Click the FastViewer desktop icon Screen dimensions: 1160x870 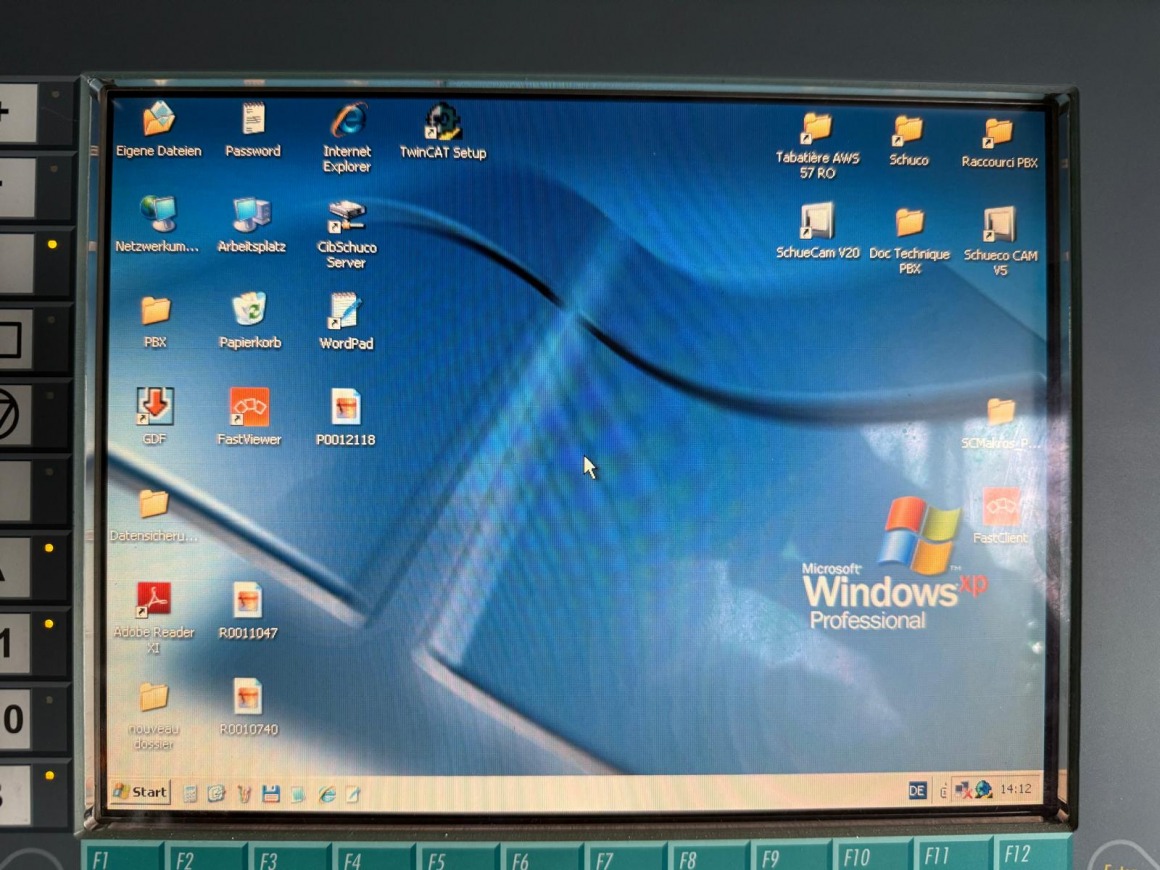click(x=249, y=407)
